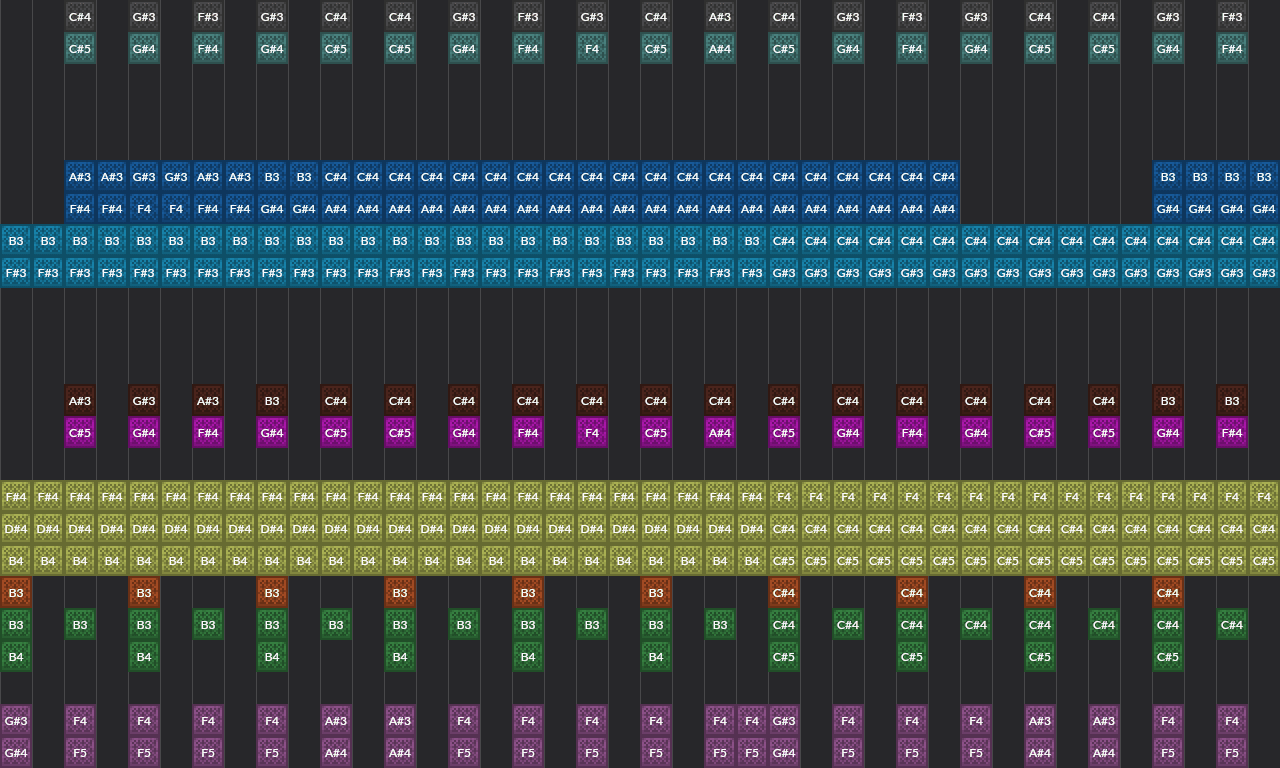The height and width of the screenshot is (768, 1280).
Task: Click the magenta A#4 note block
Action: click(720, 433)
